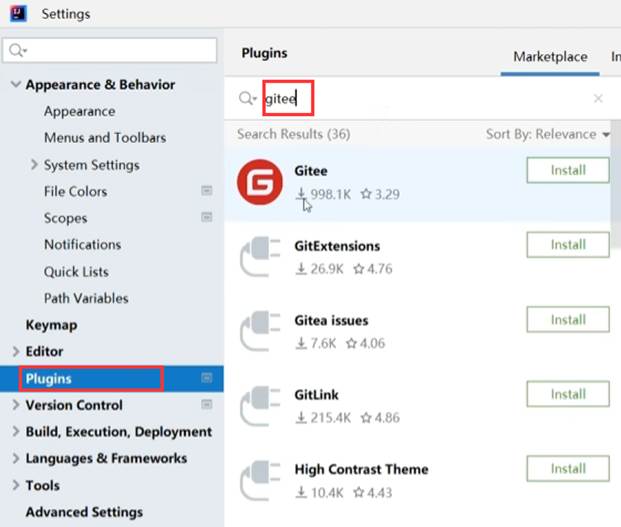Image resolution: width=621 pixels, height=527 pixels.
Task: Expand the System Settings node
Action: [x=34, y=164]
